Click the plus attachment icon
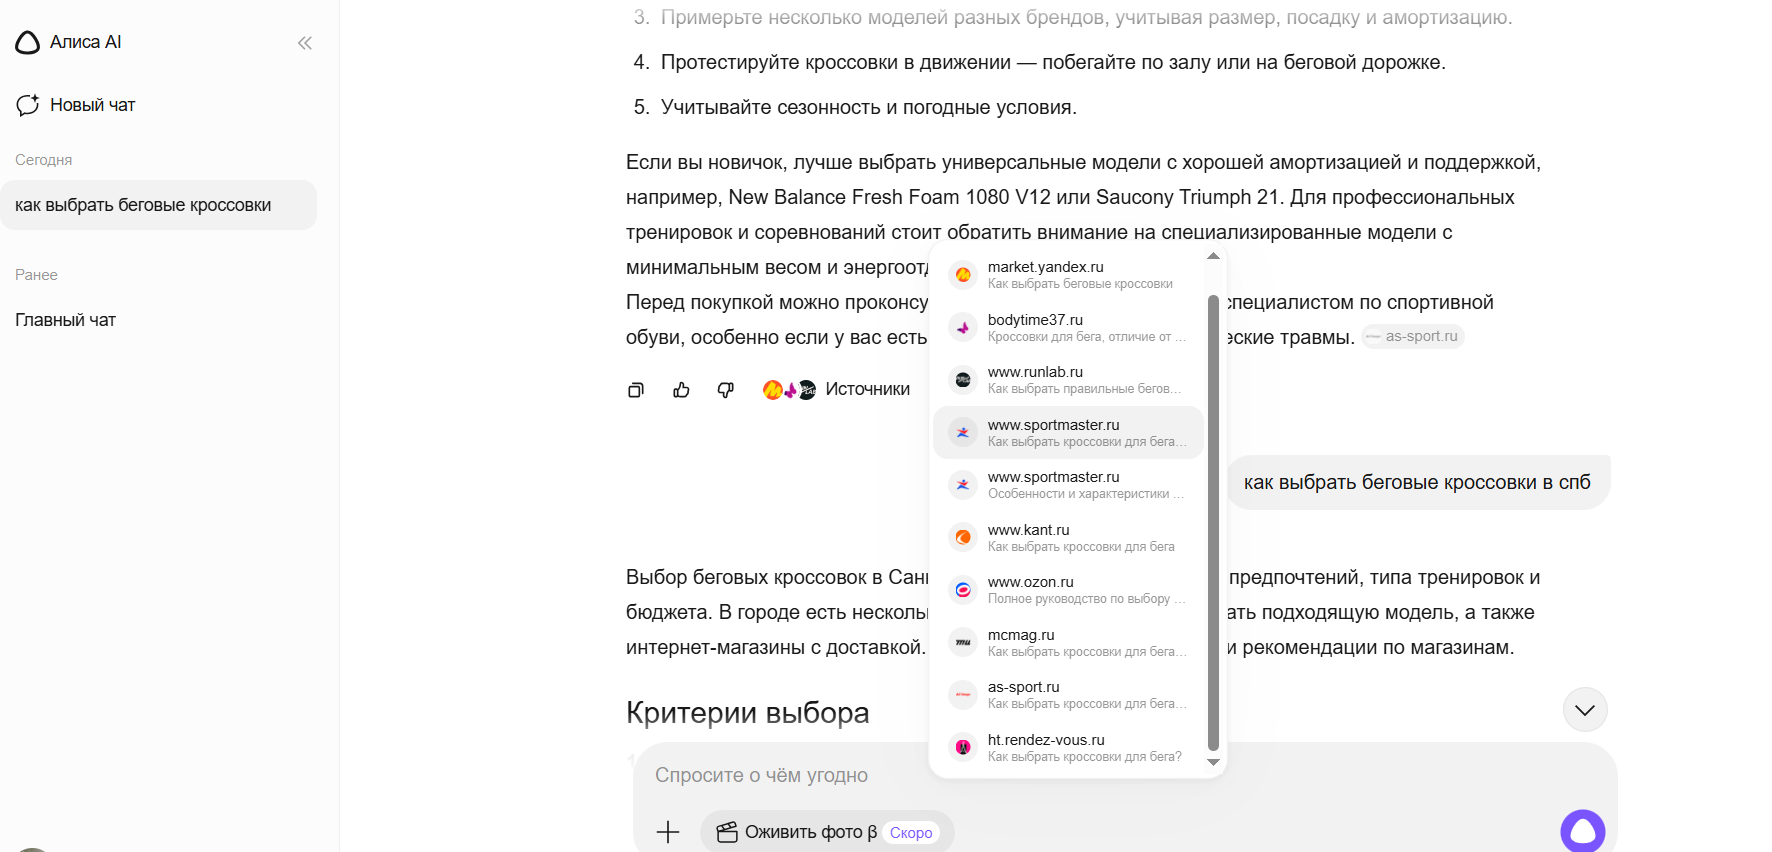 pyautogui.click(x=668, y=832)
